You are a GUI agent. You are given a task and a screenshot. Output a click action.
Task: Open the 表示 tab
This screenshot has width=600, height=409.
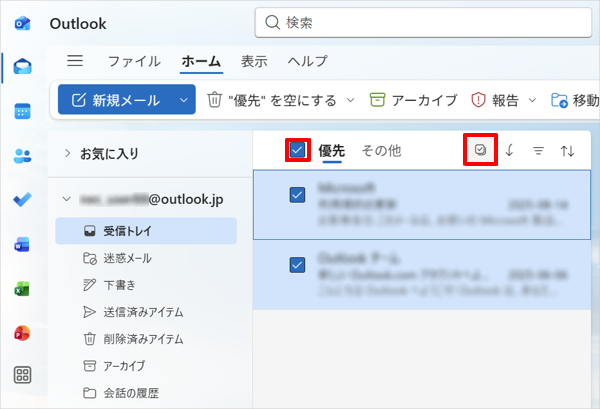254,61
